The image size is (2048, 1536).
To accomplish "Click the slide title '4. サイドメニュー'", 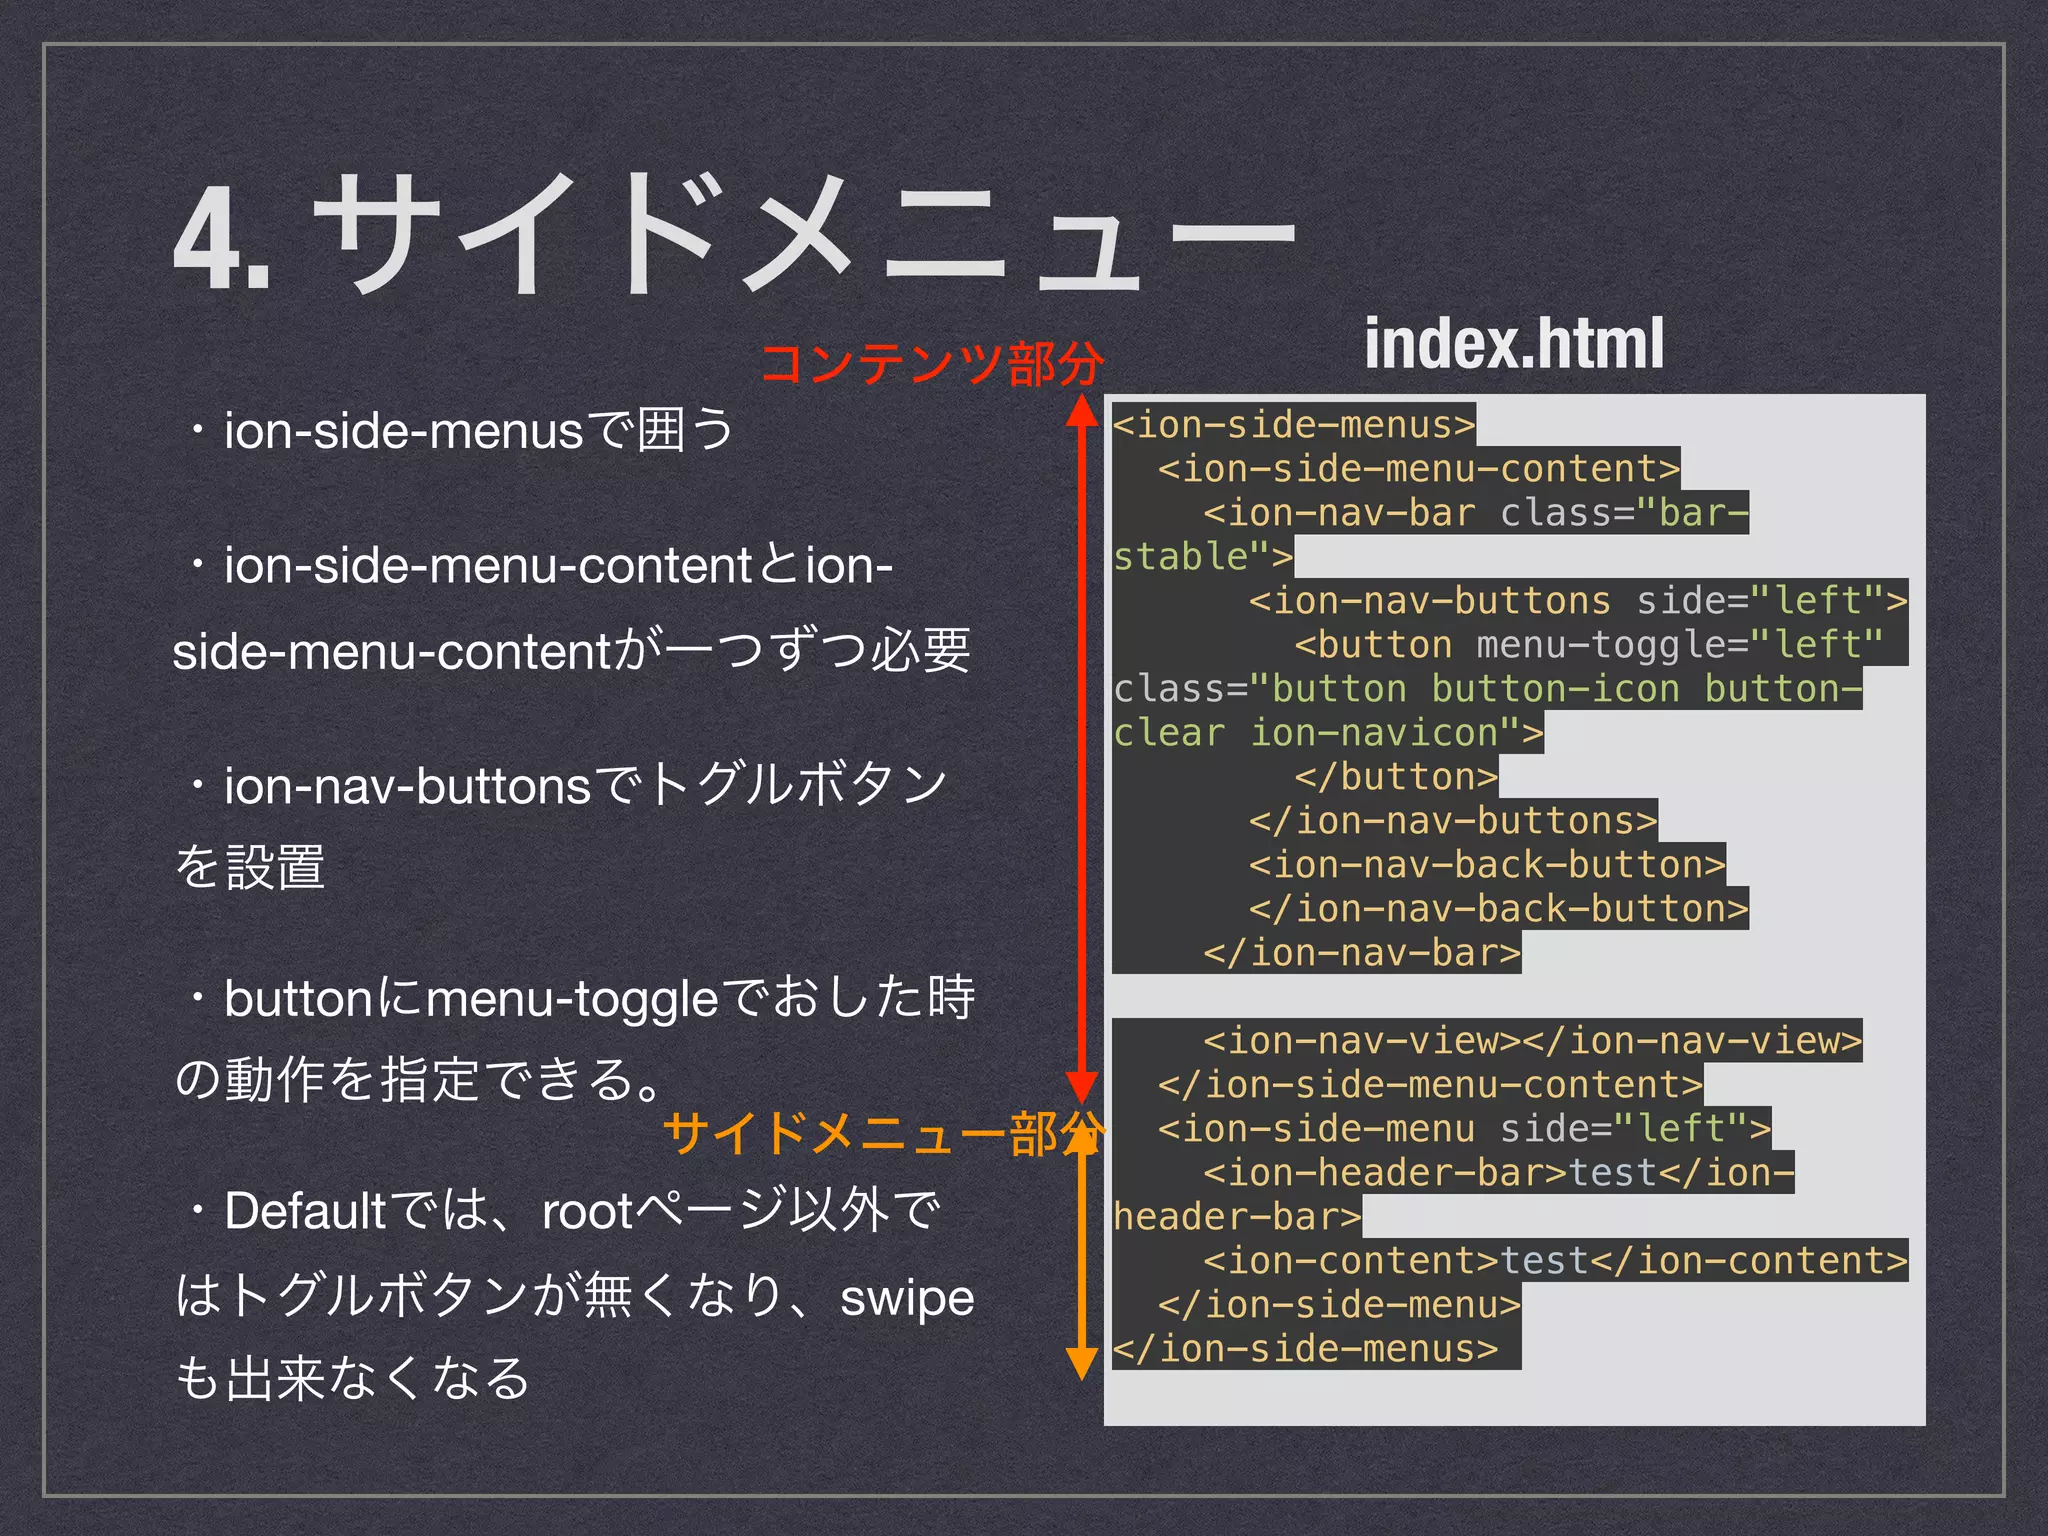I will tap(735, 234).
